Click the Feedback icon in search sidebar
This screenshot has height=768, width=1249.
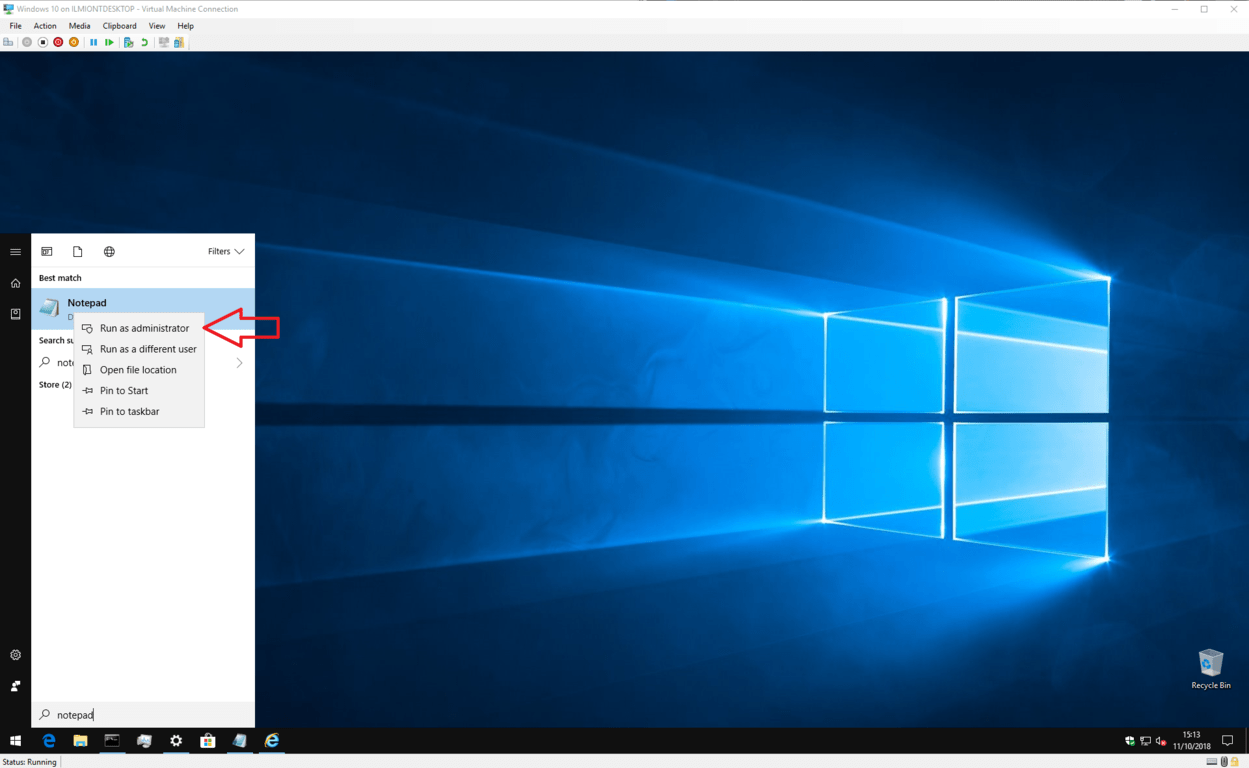[15, 686]
